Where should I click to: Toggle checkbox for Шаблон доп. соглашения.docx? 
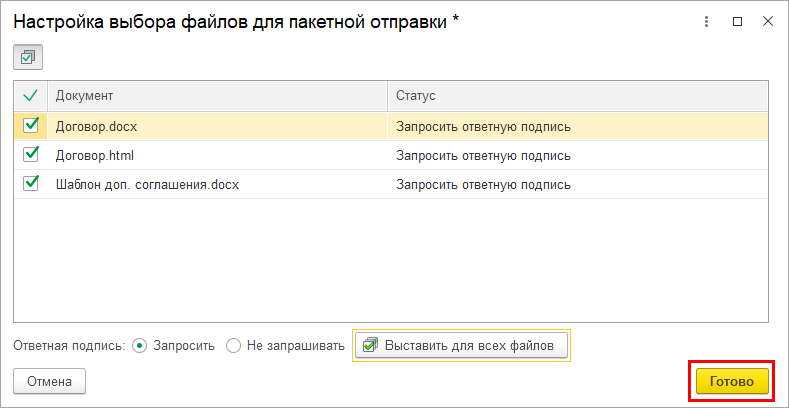[31, 184]
